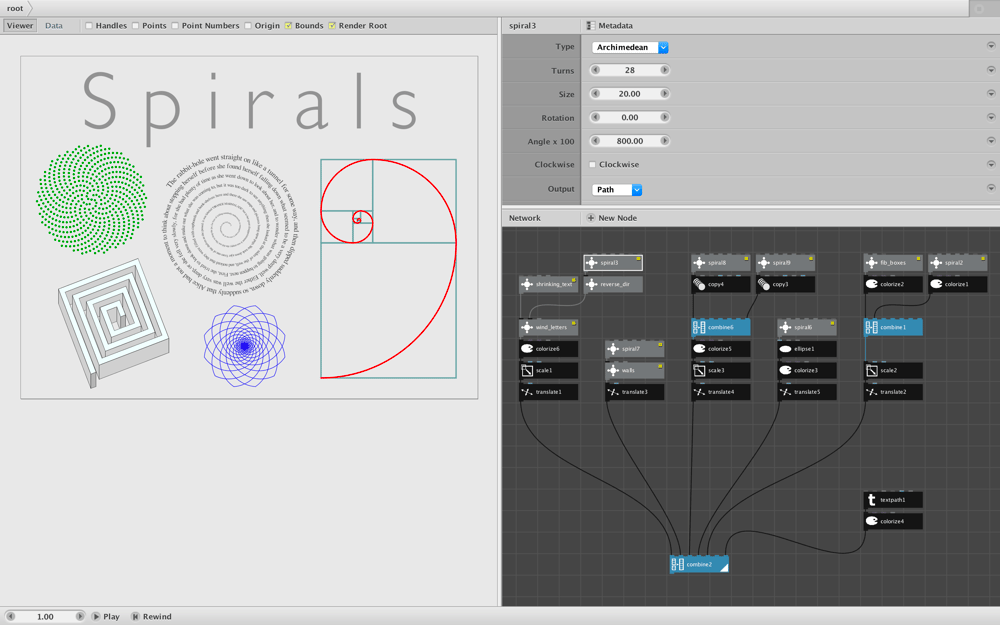The height and width of the screenshot is (625, 1000).
Task: Select the shrinking_text node
Action: (x=548, y=284)
